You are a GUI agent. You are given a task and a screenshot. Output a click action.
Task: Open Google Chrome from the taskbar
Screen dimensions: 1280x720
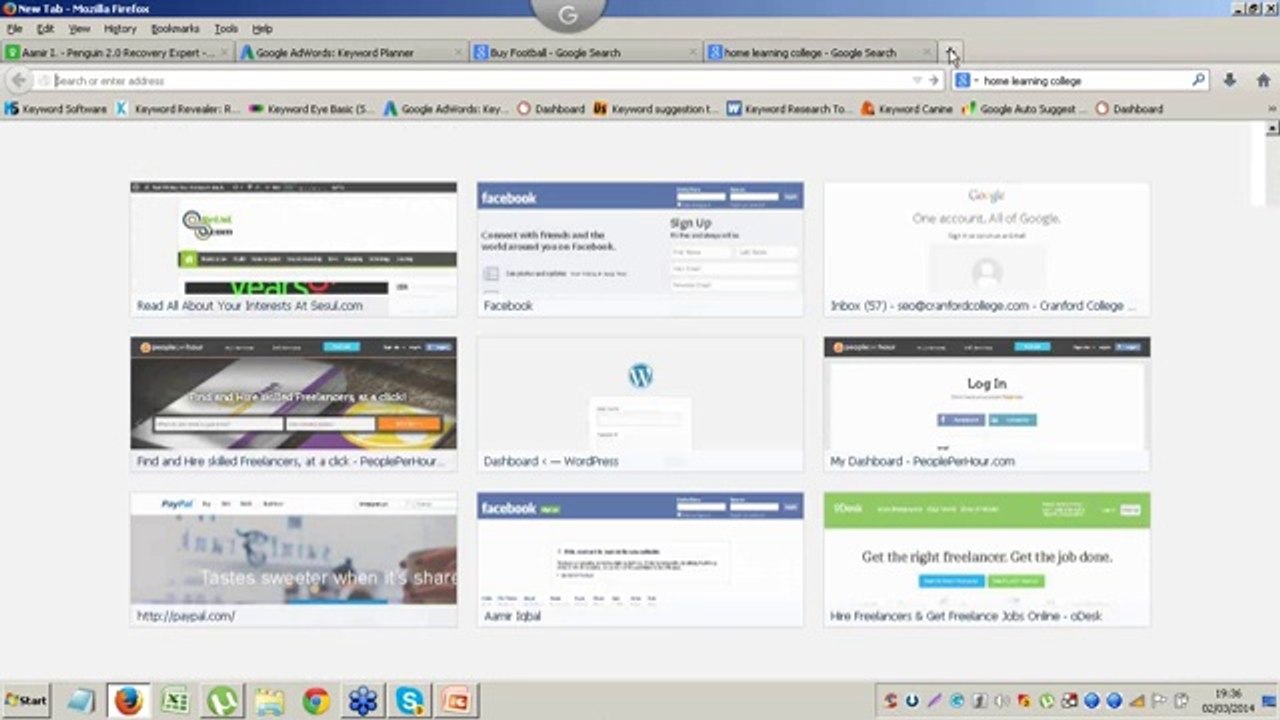tap(316, 700)
